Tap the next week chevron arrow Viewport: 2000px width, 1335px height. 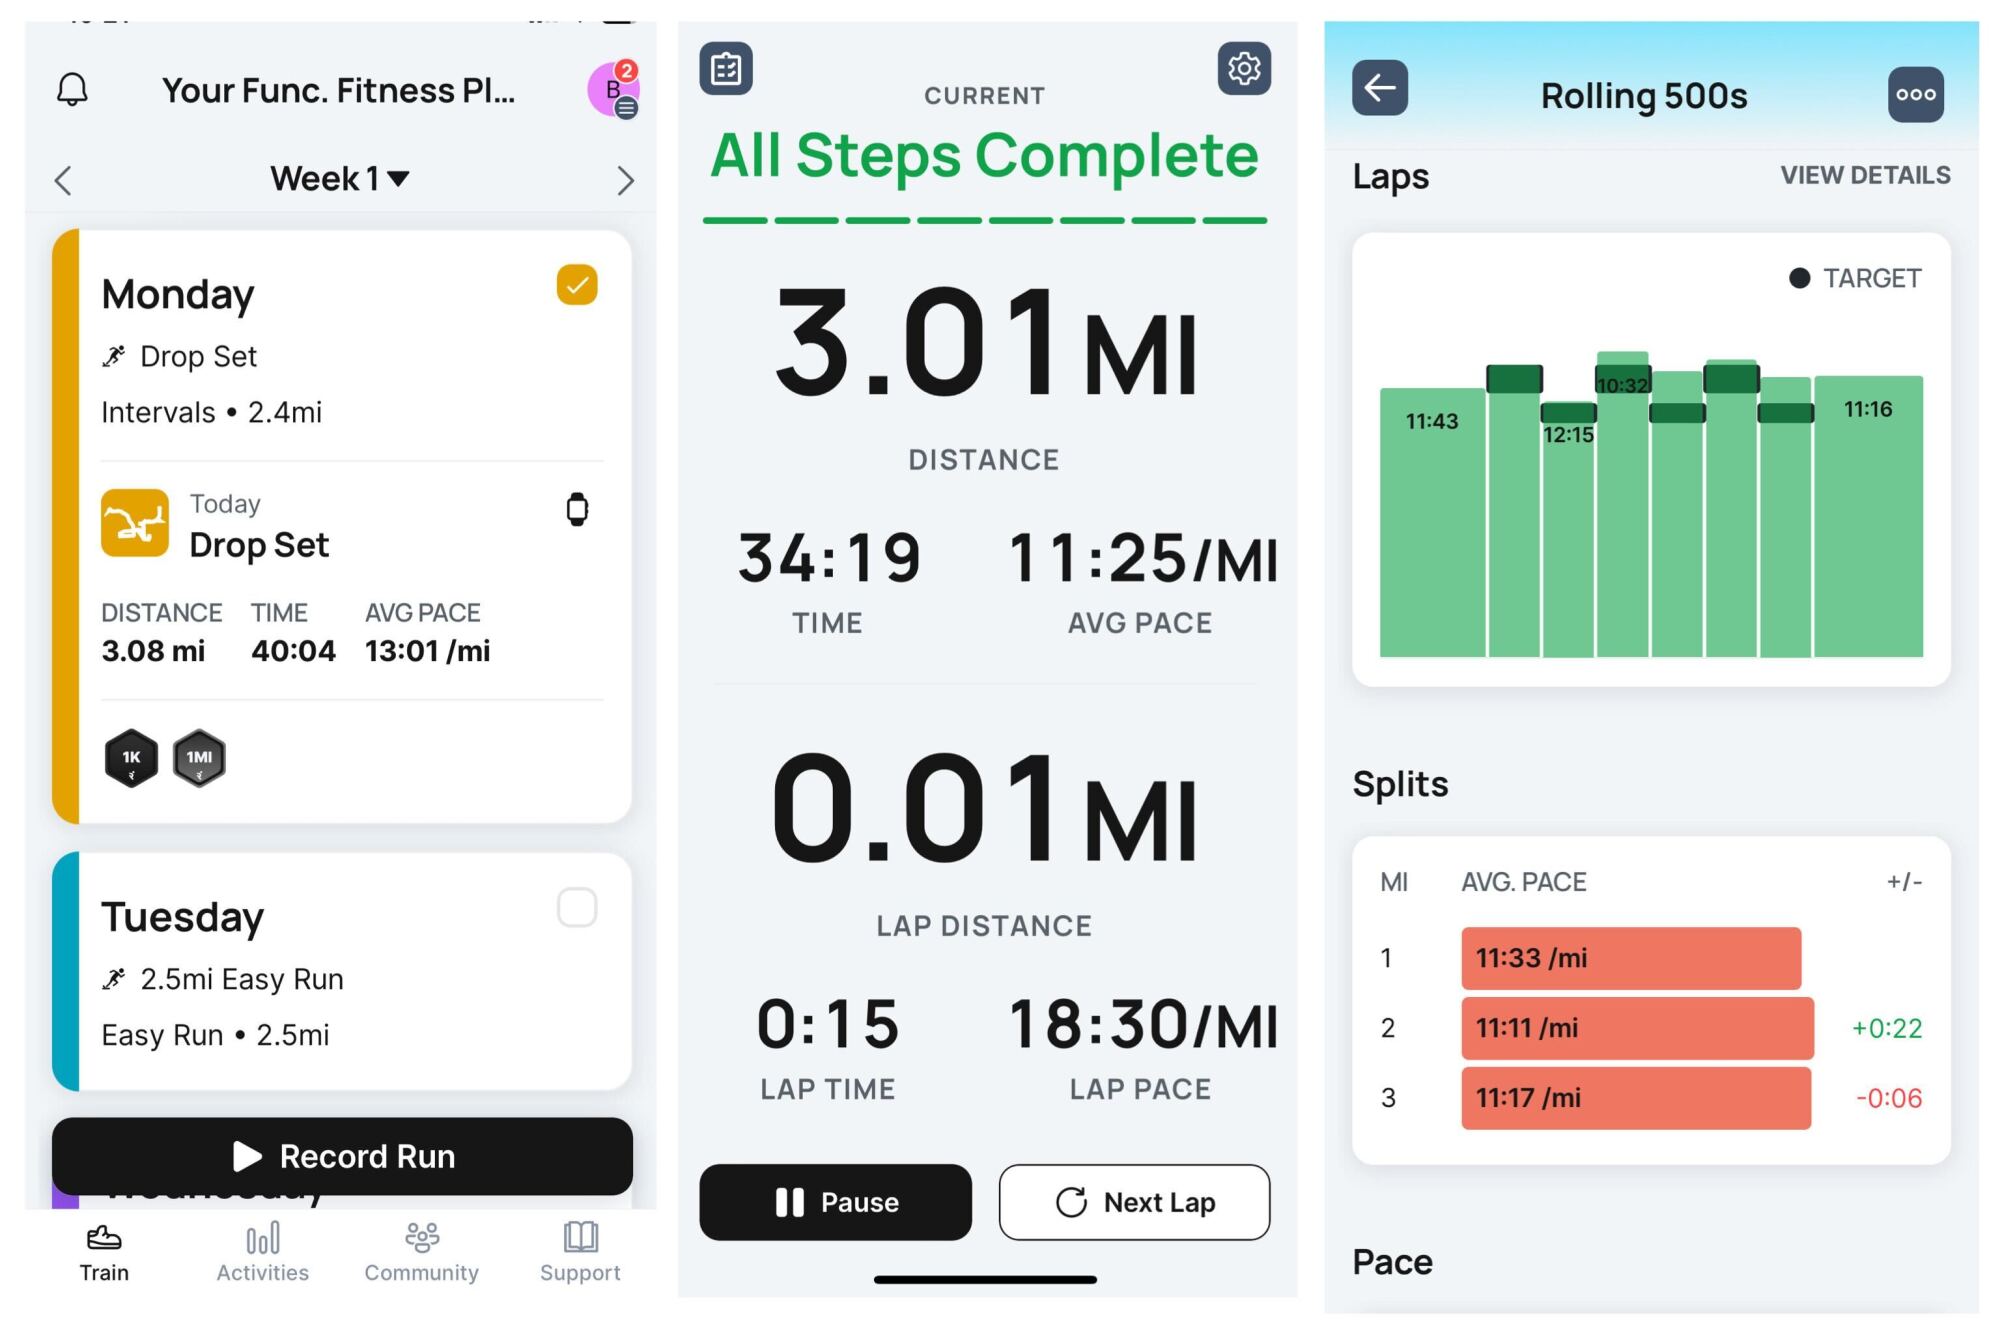click(625, 179)
